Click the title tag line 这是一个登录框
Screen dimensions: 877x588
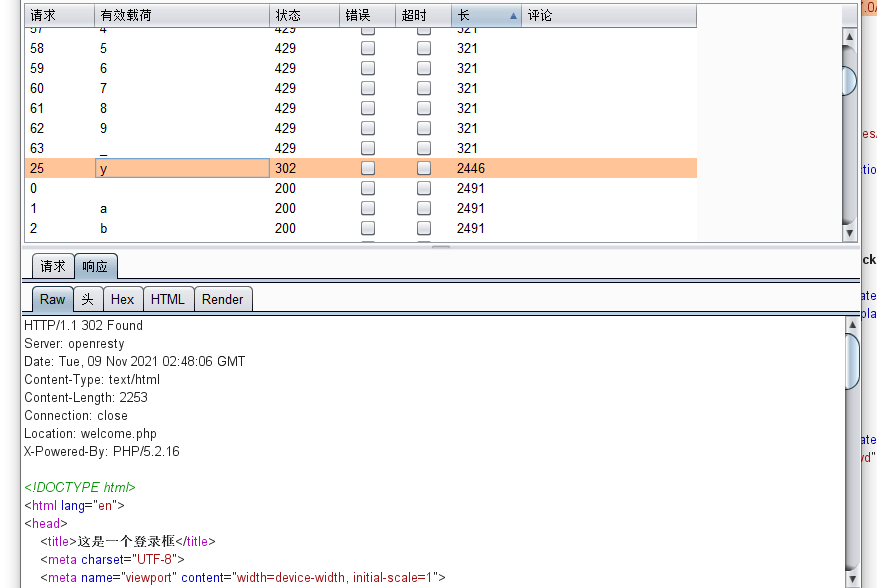[128, 542]
